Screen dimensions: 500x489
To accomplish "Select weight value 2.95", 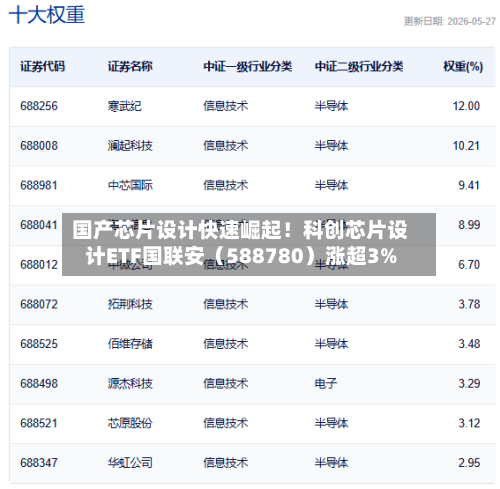I will point(469,463).
